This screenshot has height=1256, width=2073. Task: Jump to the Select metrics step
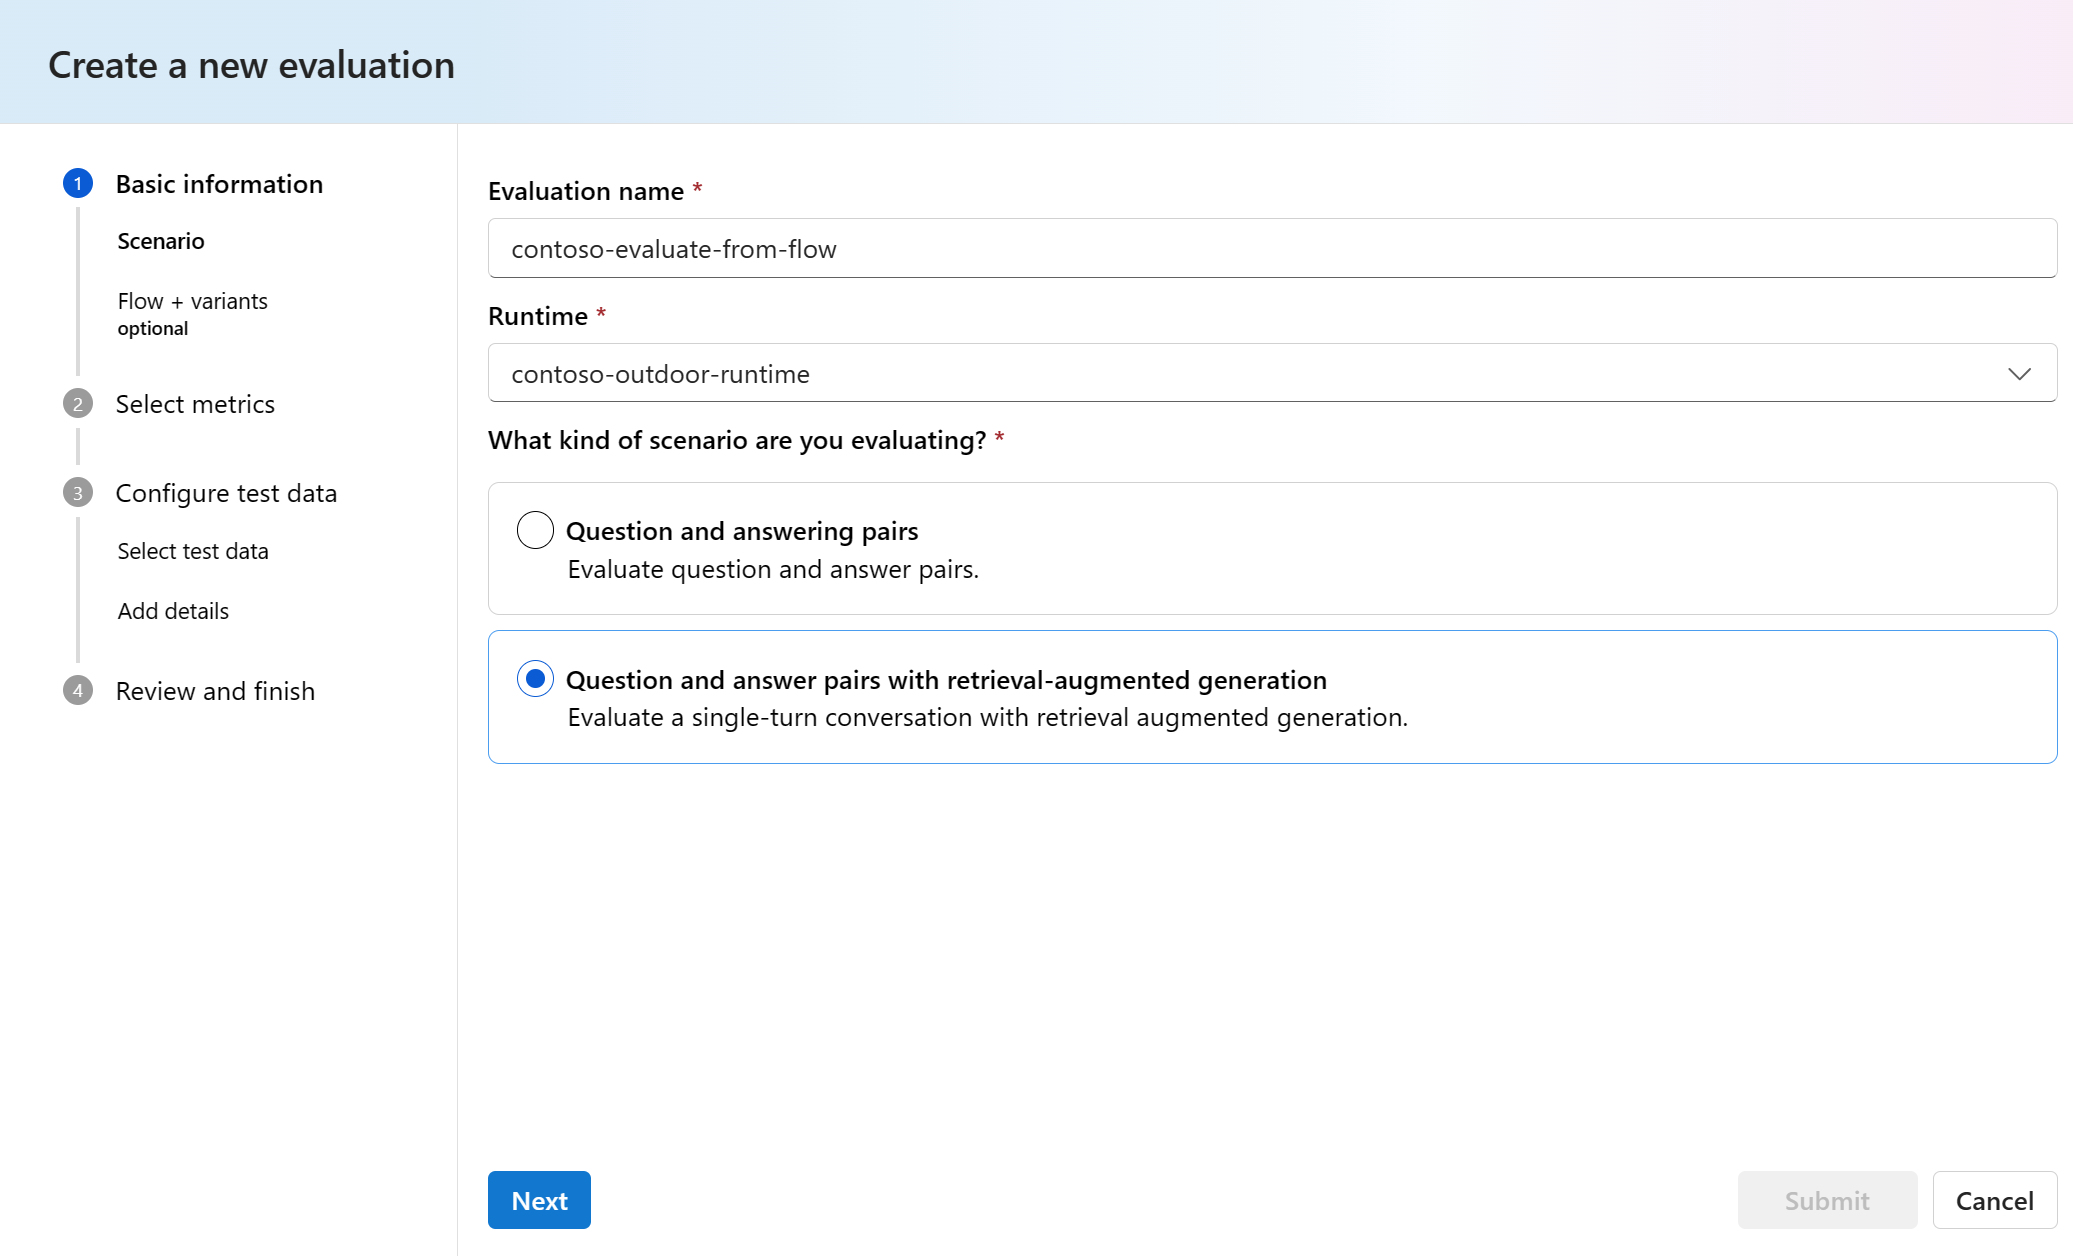click(x=195, y=404)
